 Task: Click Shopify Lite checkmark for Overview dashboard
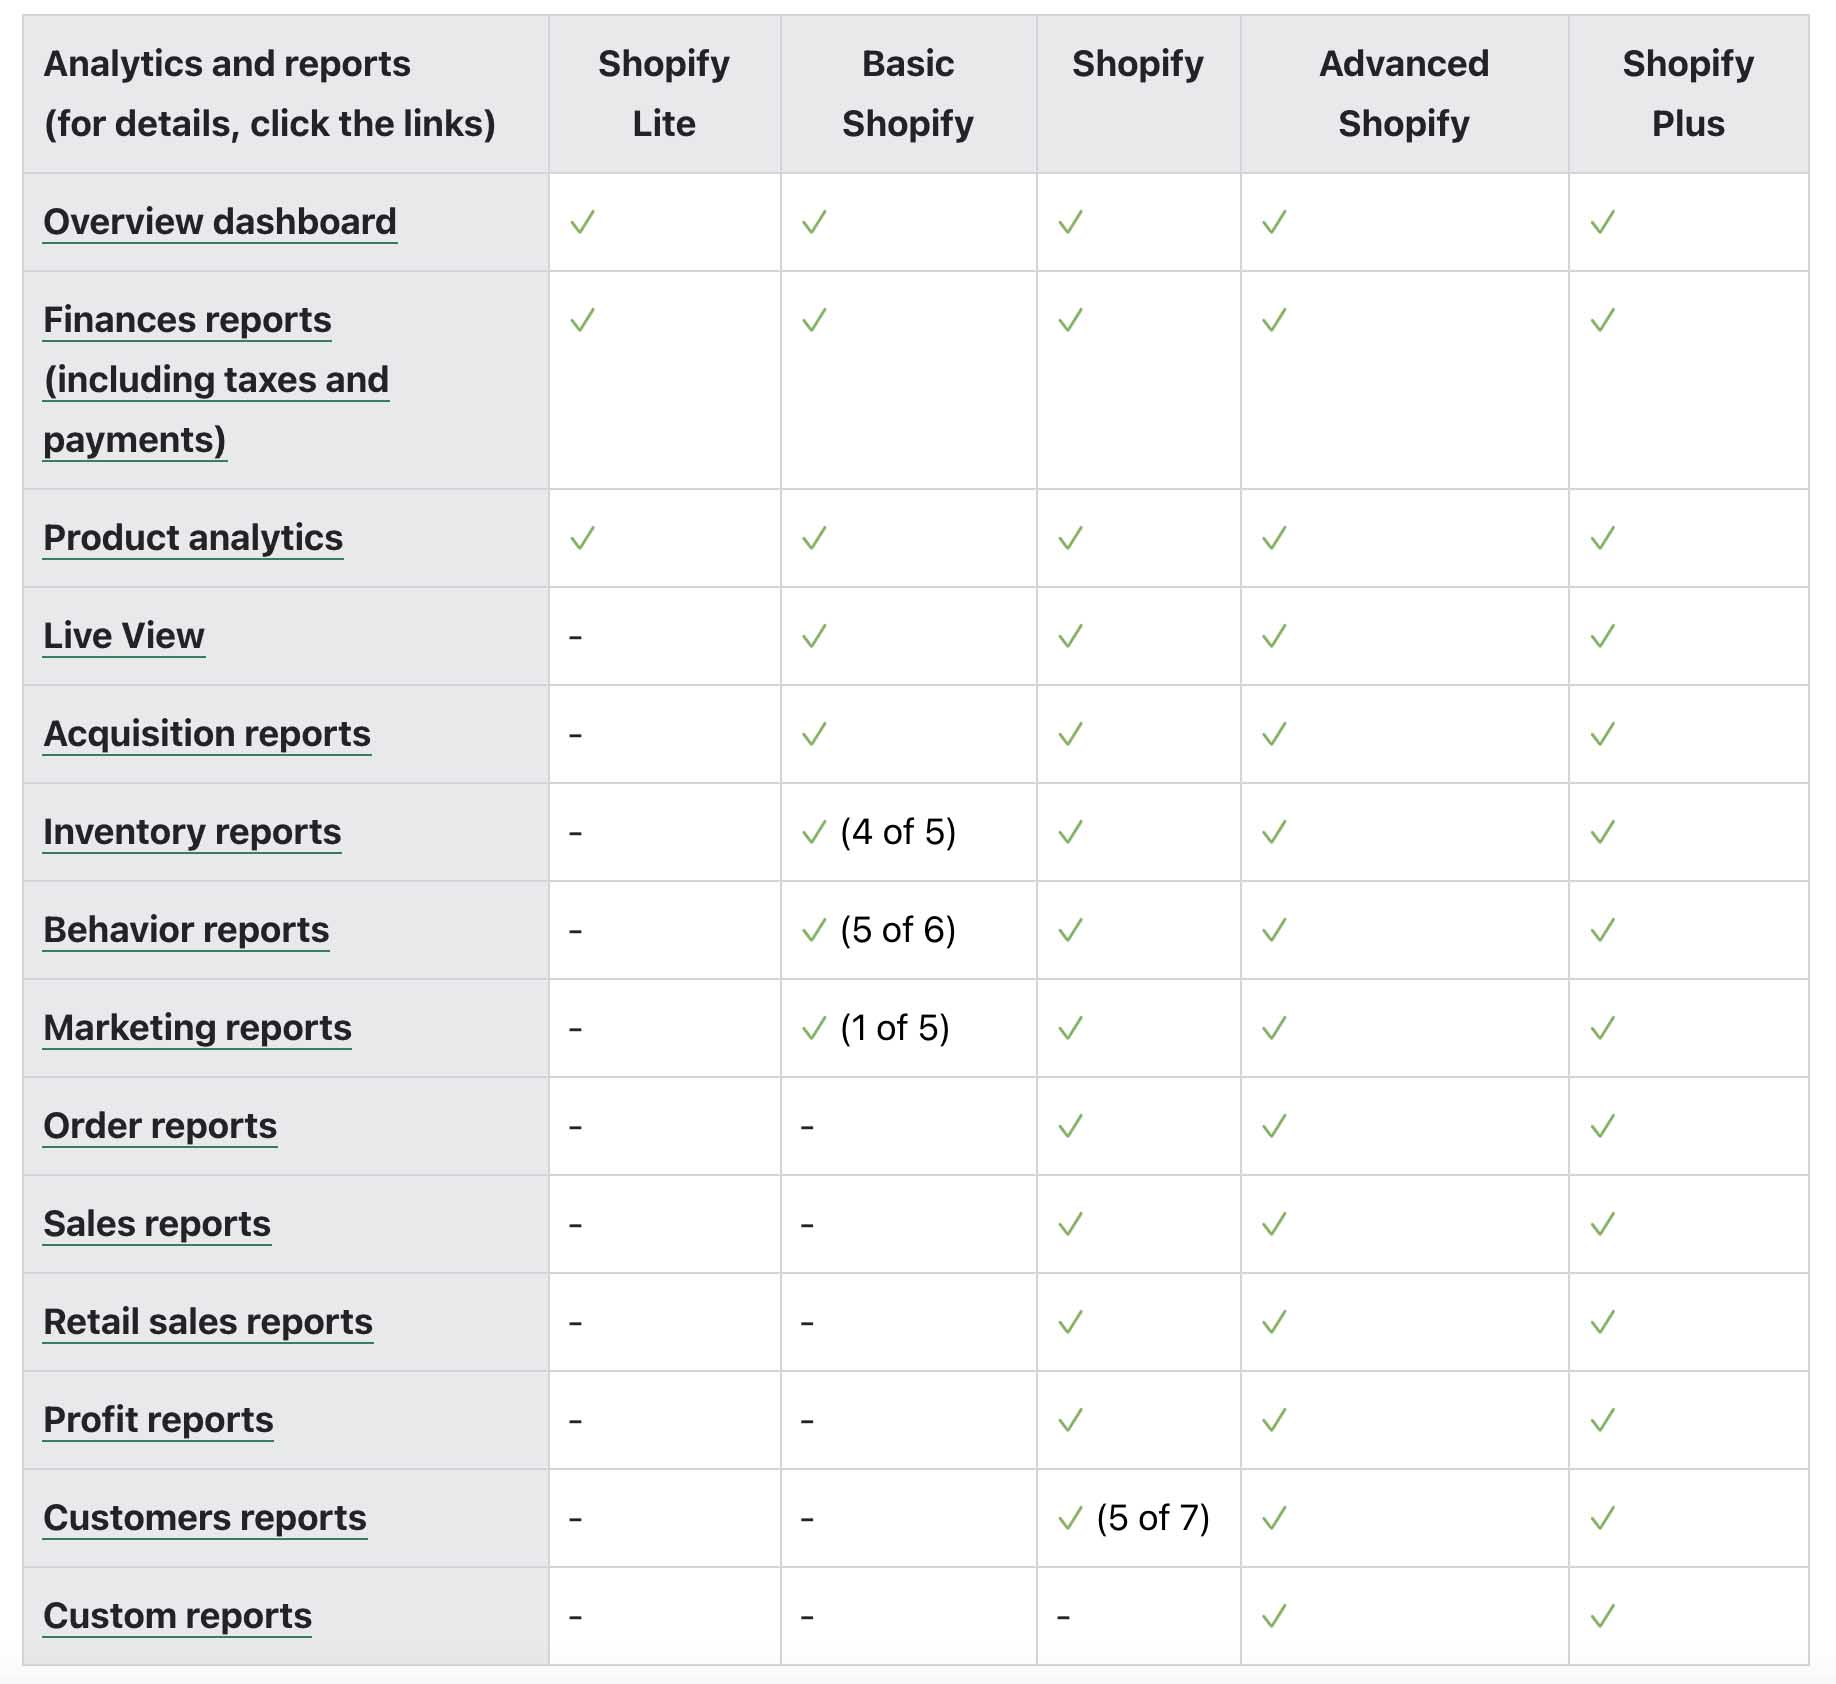[582, 222]
